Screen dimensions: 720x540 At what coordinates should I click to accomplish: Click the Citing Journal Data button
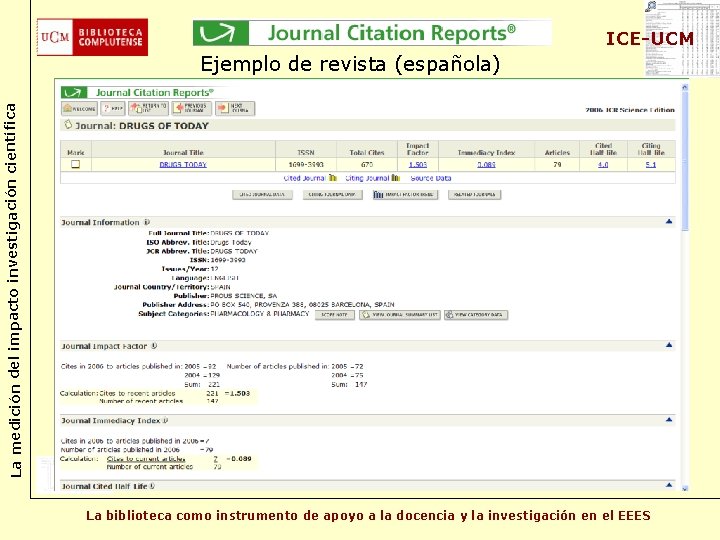[x=332, y=195]
